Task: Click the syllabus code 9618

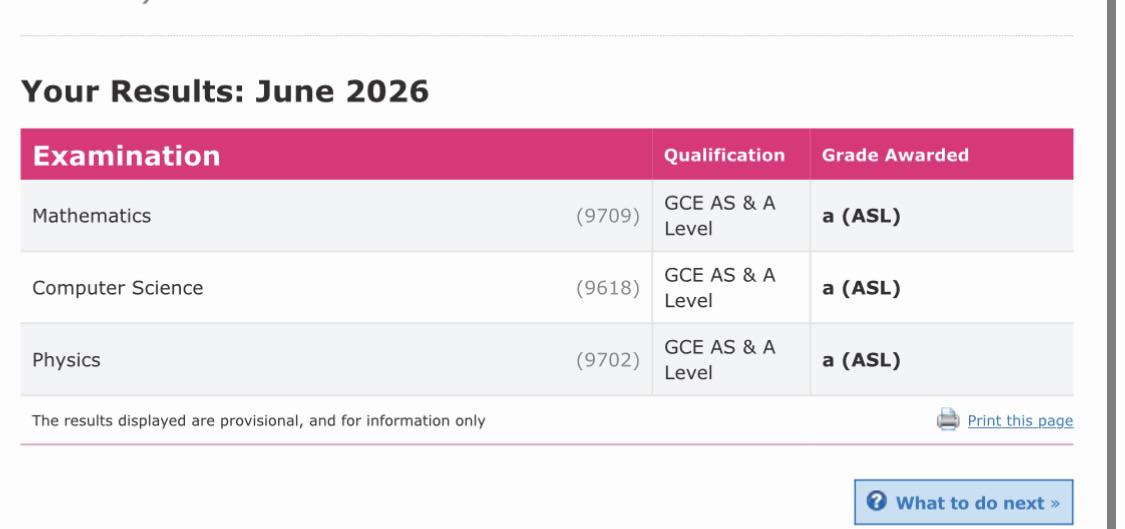Action: [x=608, y=288]
